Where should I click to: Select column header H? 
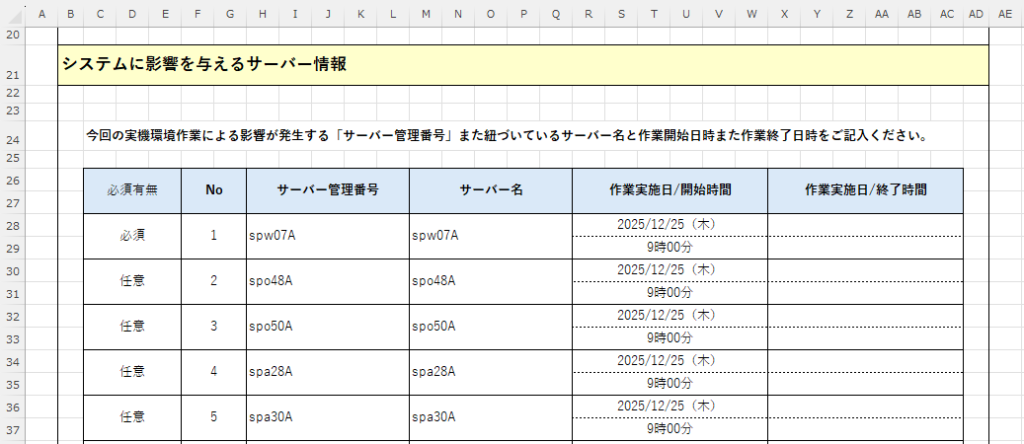point(262,14)
